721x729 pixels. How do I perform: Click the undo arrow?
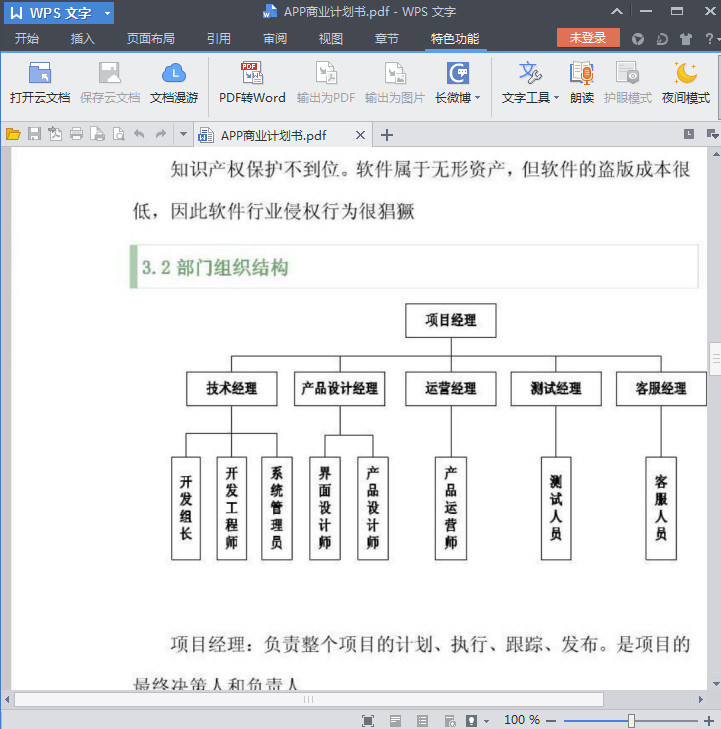pos(139,134)
